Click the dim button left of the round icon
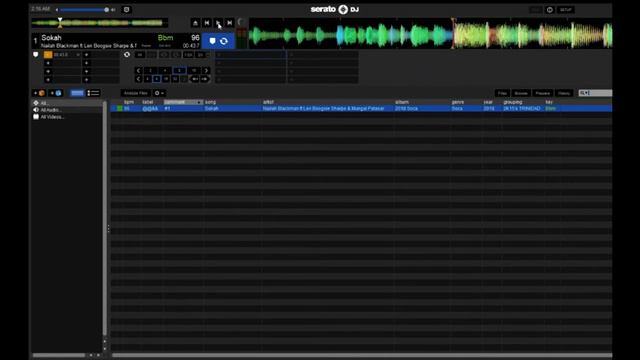Screen dimensions: 640x360 click(x=536, y=9)
